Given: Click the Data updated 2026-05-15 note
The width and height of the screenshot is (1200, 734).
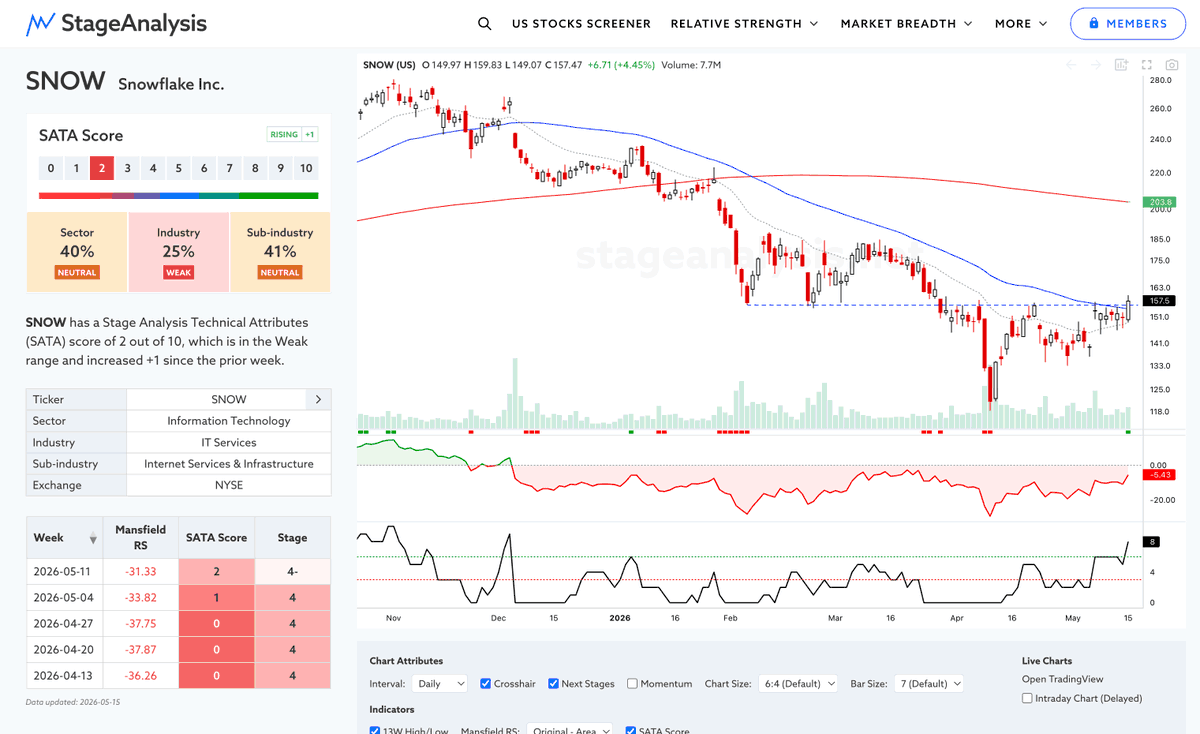Looking at the screenshot, I should point(71,702).
